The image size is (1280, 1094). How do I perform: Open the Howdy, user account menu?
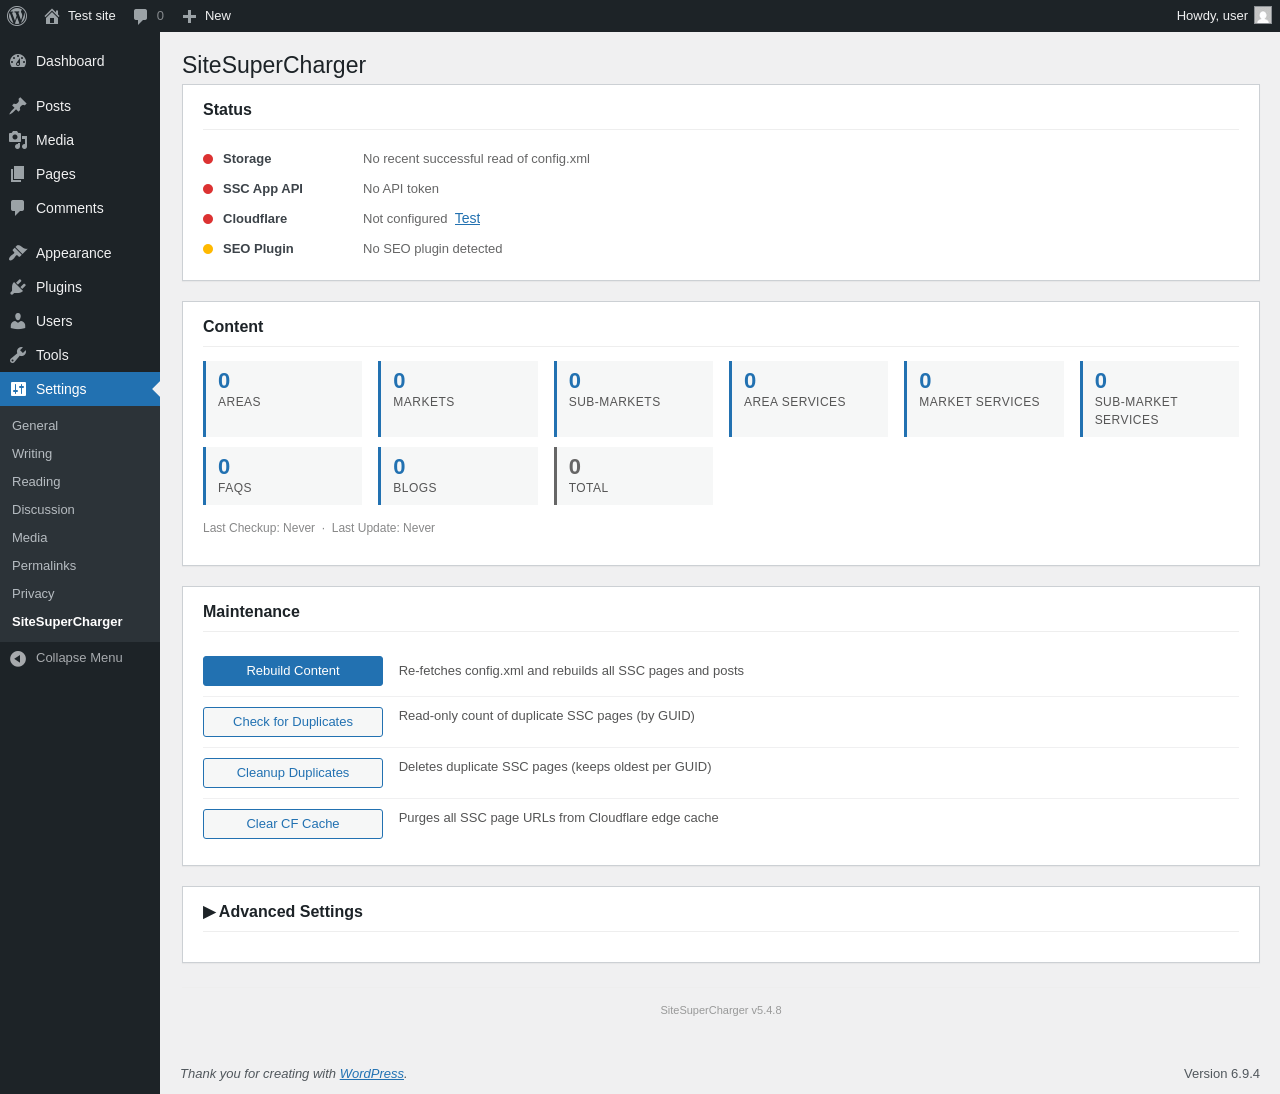pos(1211,15)
